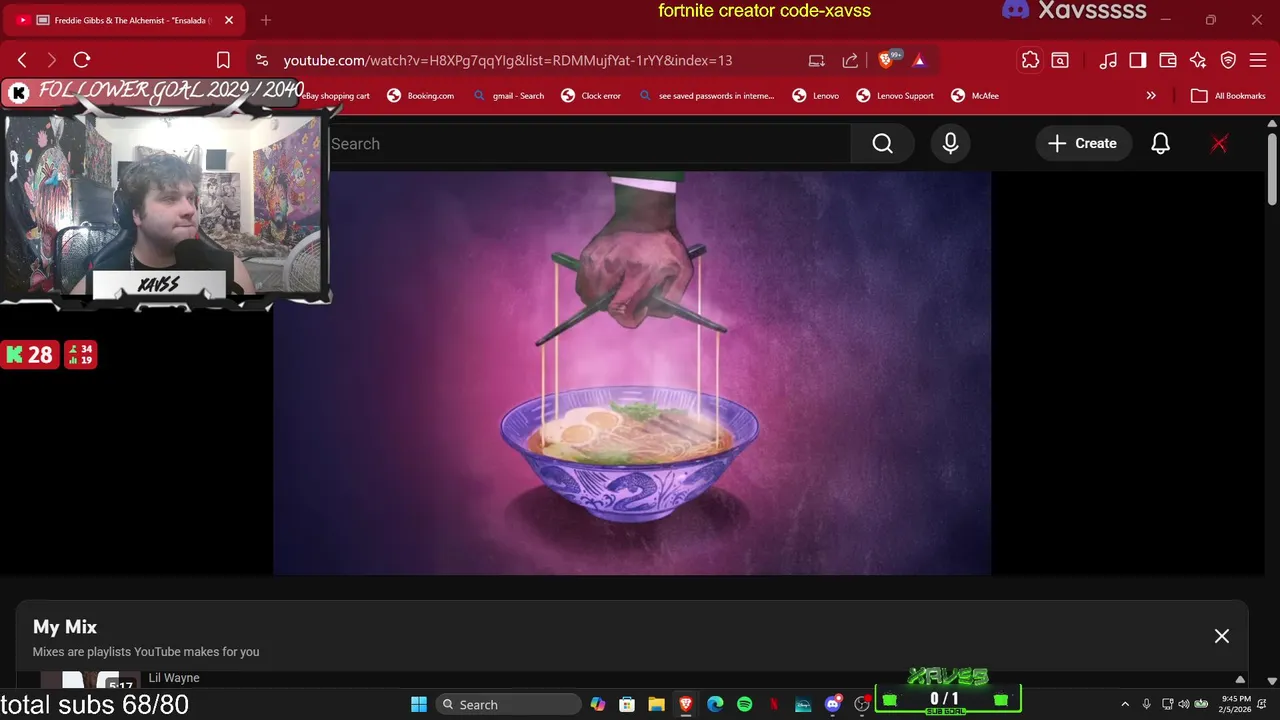Open the Windows Start menu
This screenshot has width=1280, height=720.
tap(419, 704)
